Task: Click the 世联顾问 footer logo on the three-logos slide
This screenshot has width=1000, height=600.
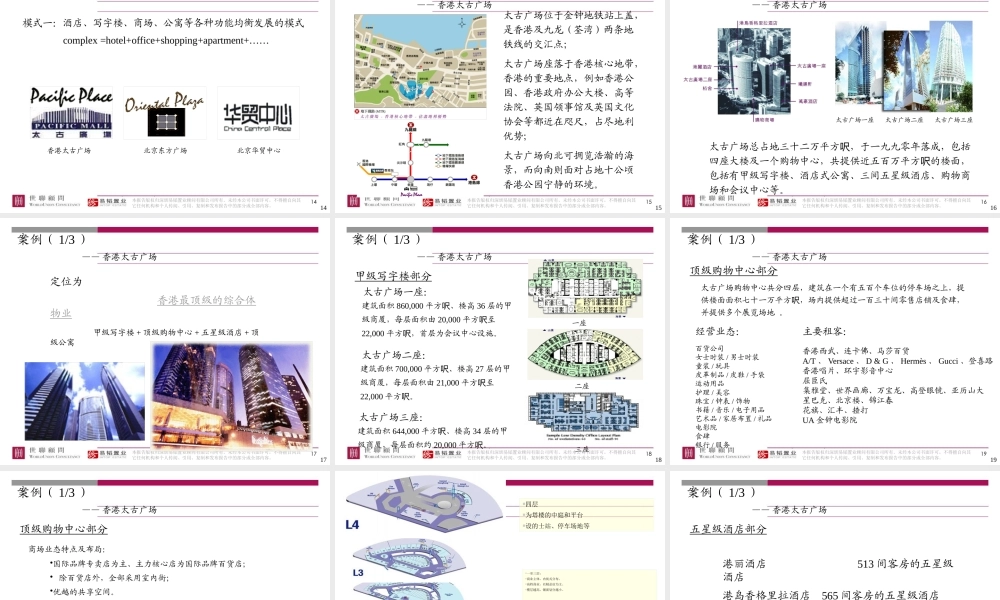Action: [47, 201]
